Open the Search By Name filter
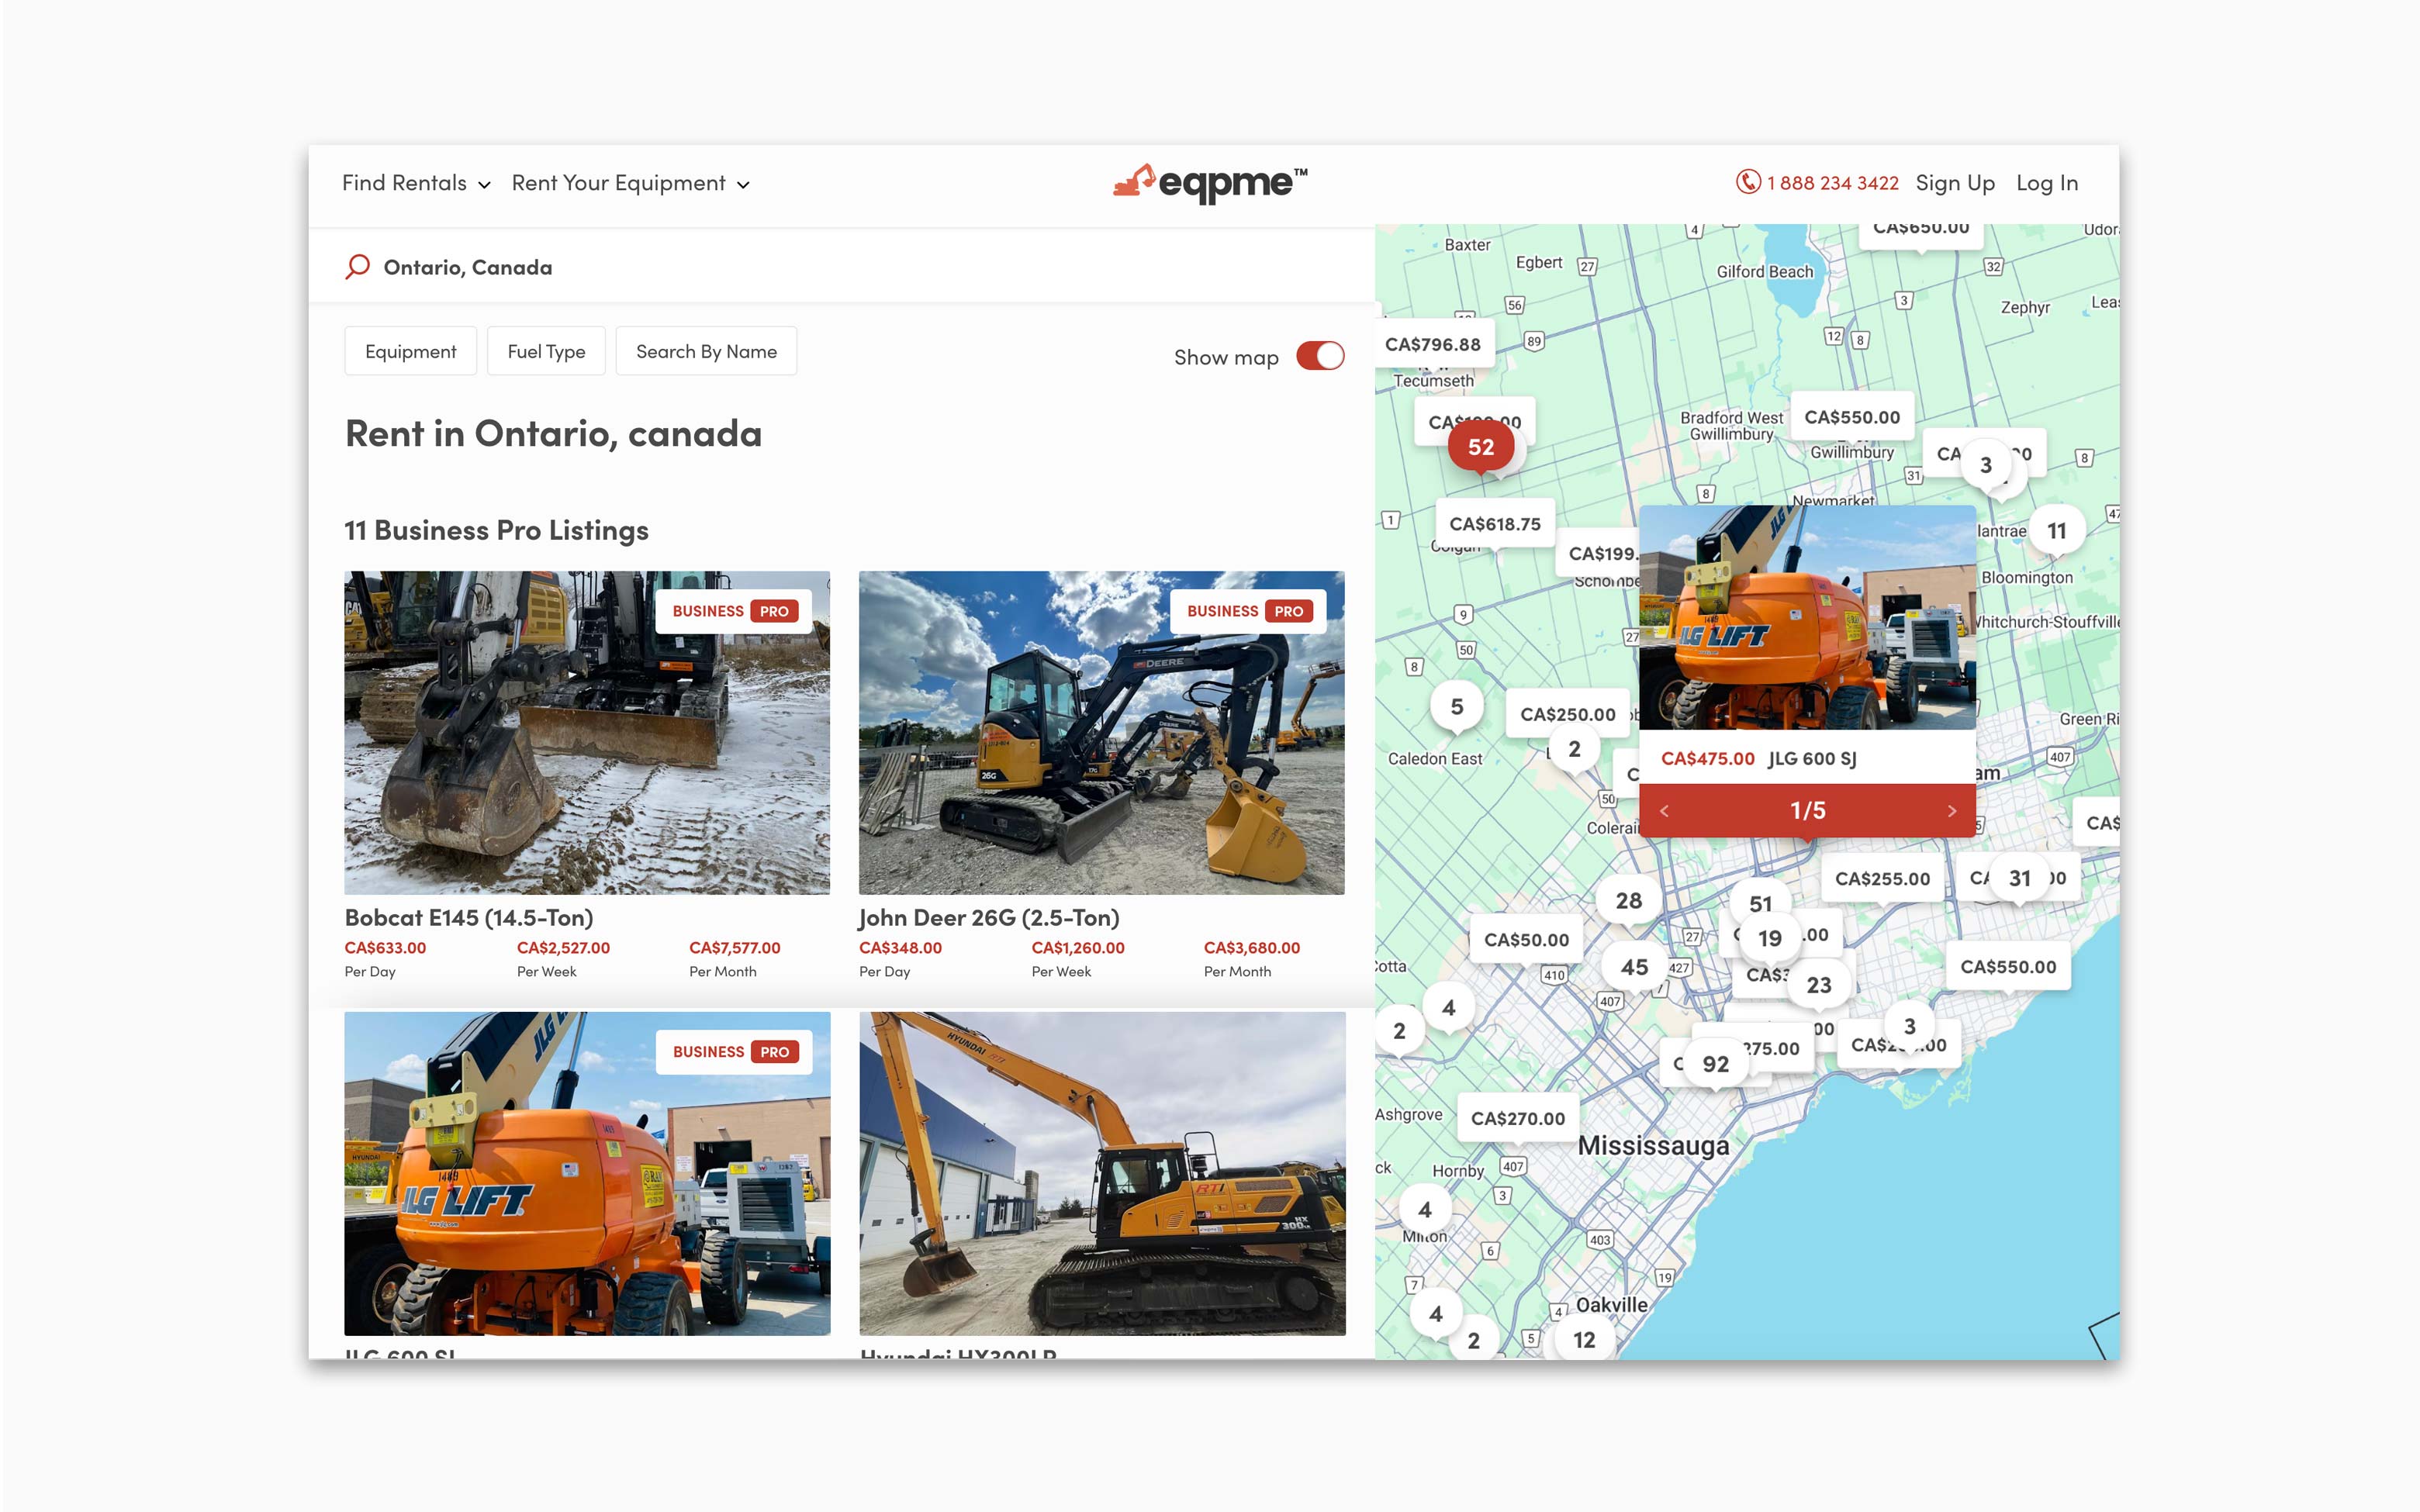The width and height of the screenshot is (2420, 1512). (706, 351)
